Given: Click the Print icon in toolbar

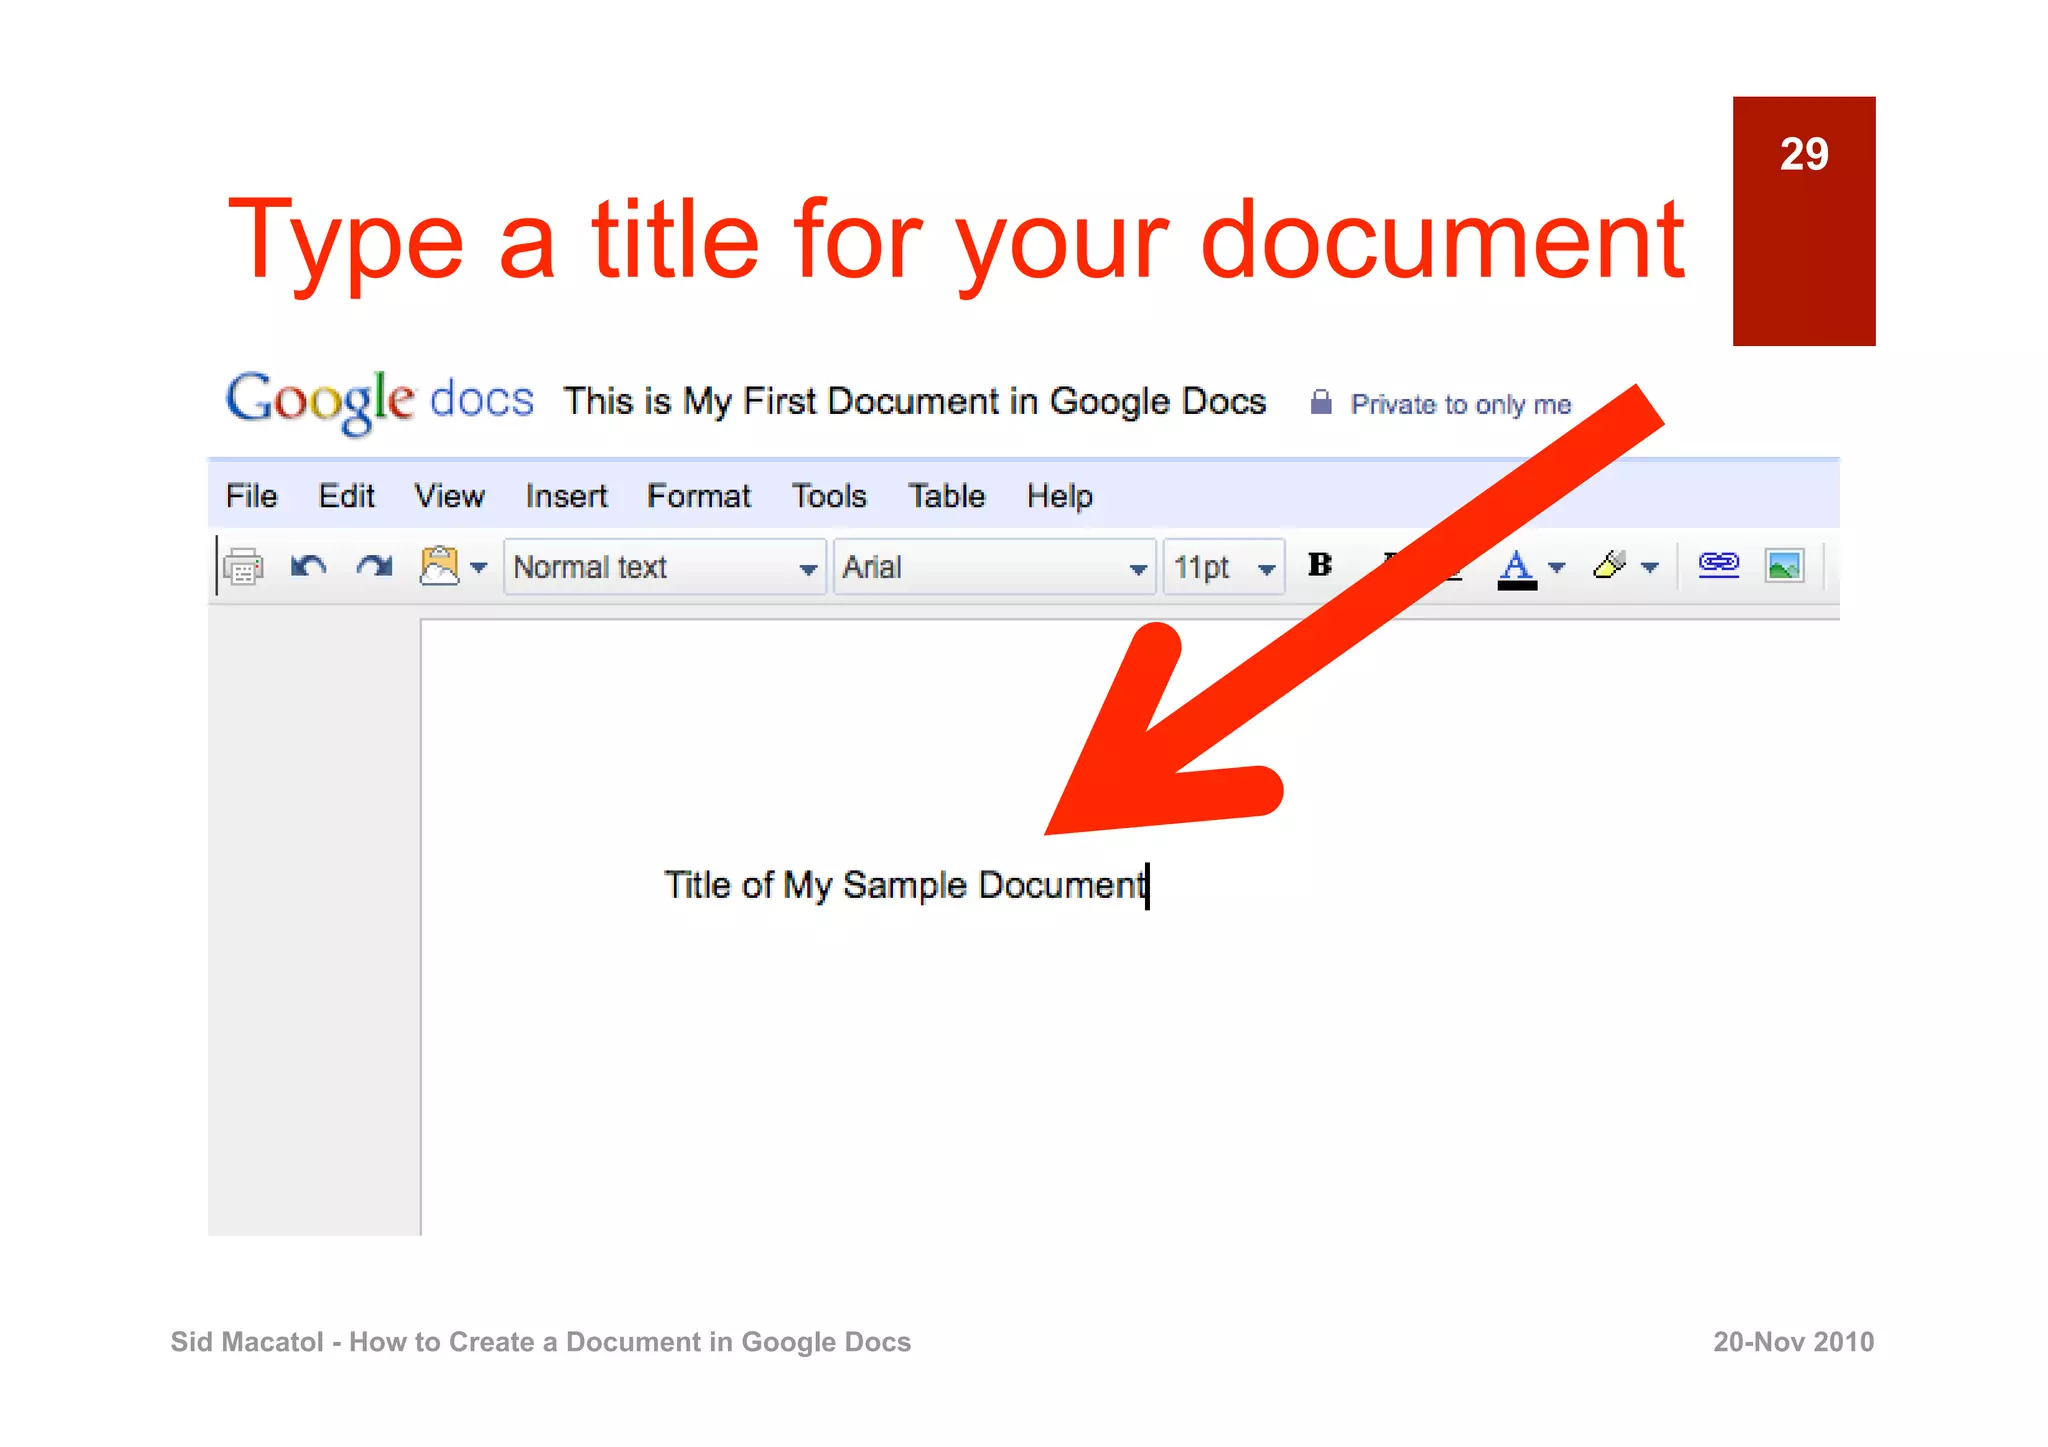Looking at the screenshot, I should click(243, 567).
